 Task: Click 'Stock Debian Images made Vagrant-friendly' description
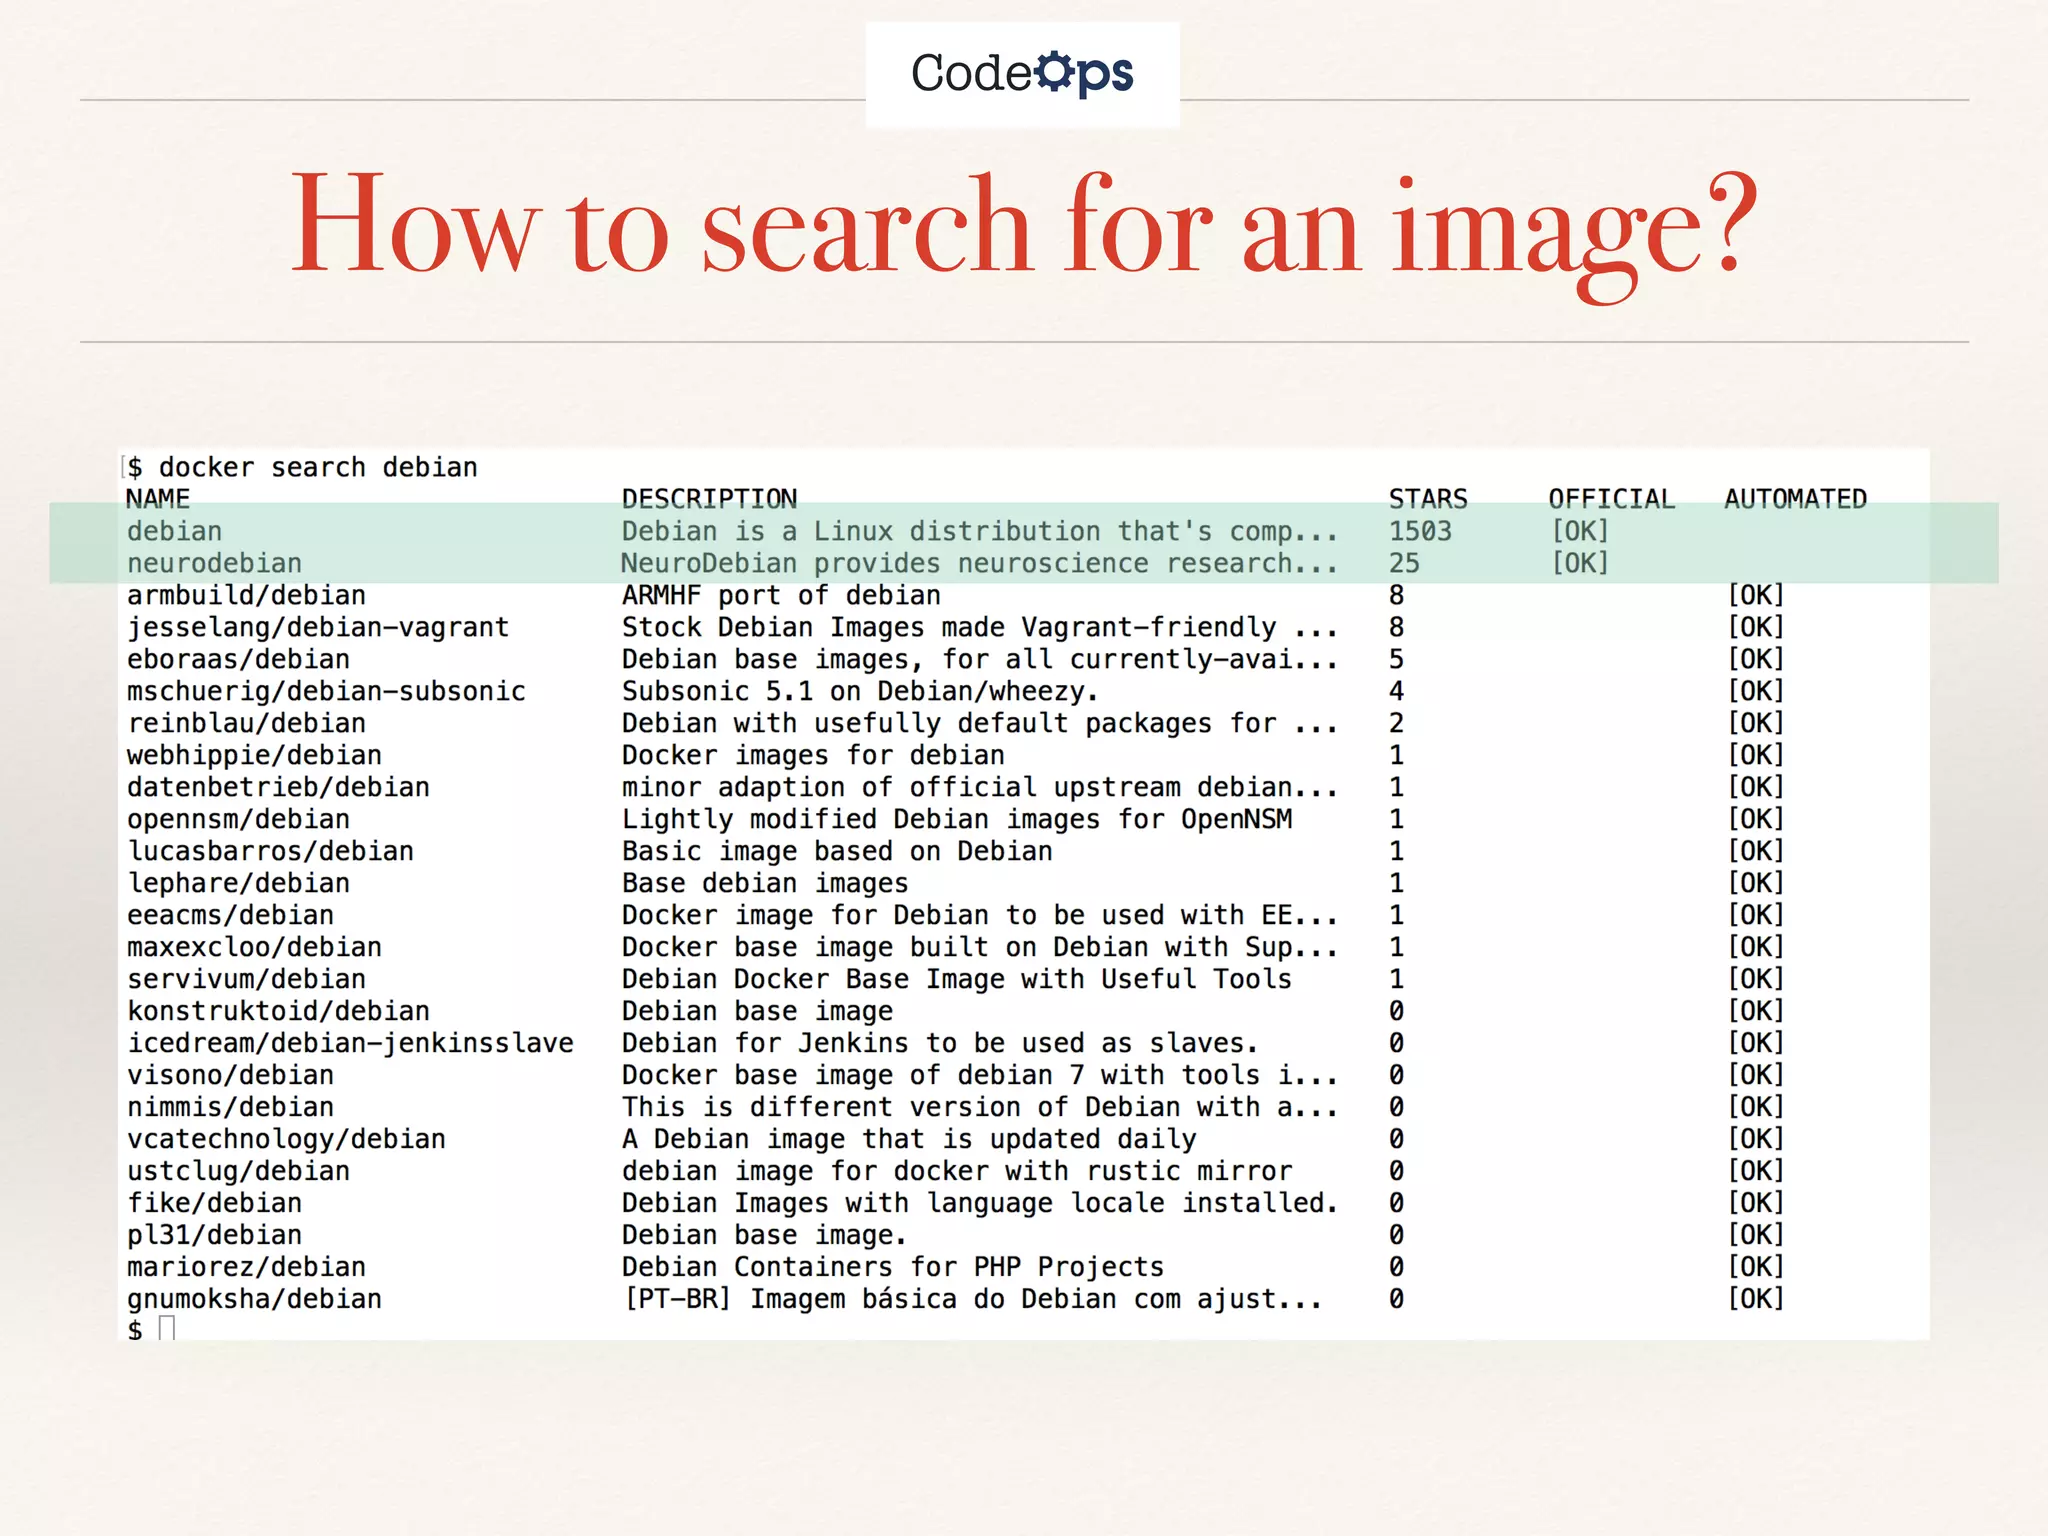980,627
